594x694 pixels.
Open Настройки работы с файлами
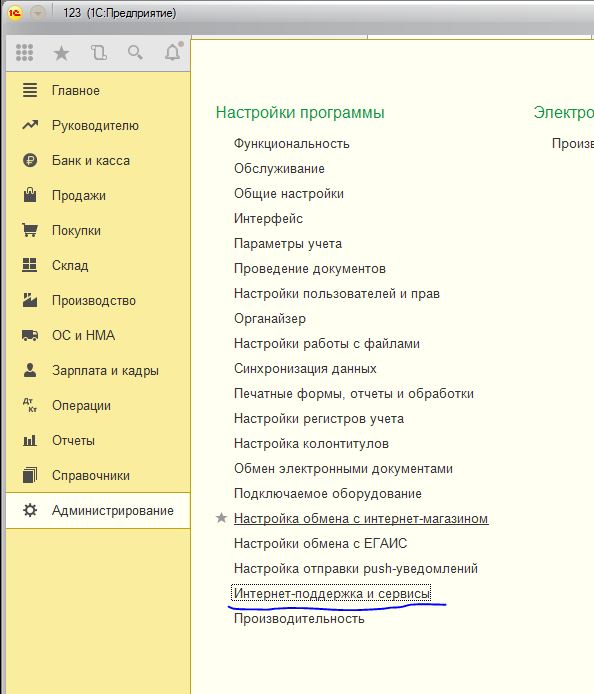[x=327, y=344]
